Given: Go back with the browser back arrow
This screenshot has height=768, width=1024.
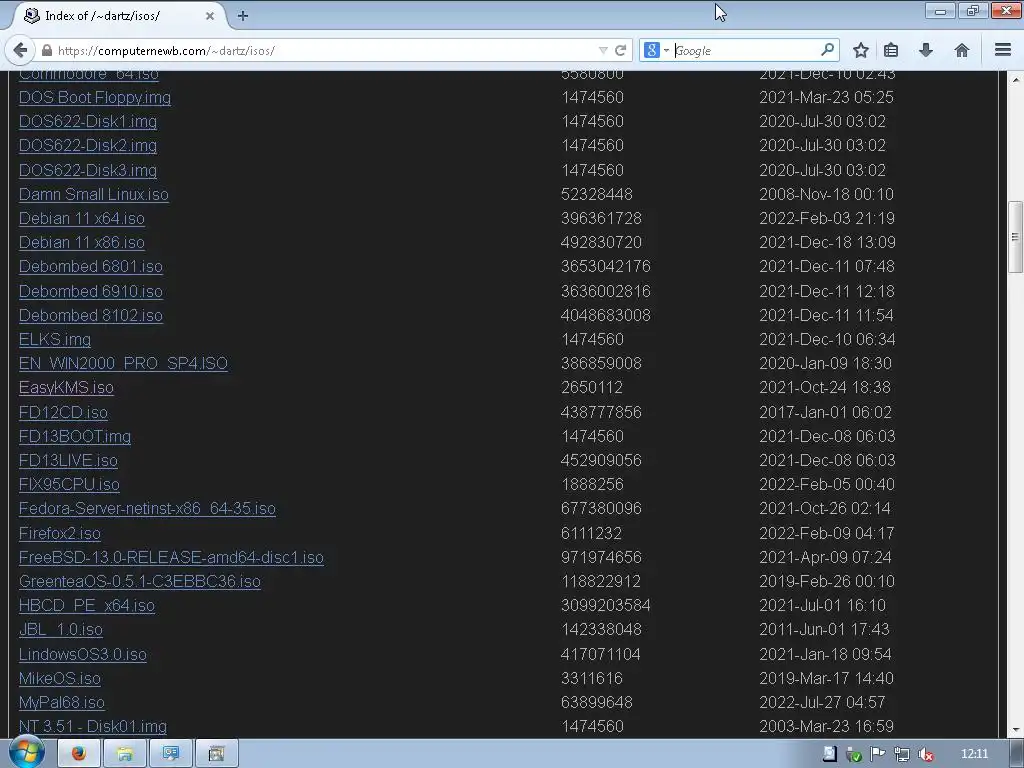Looking at the screenshot, I should (20, 50).
